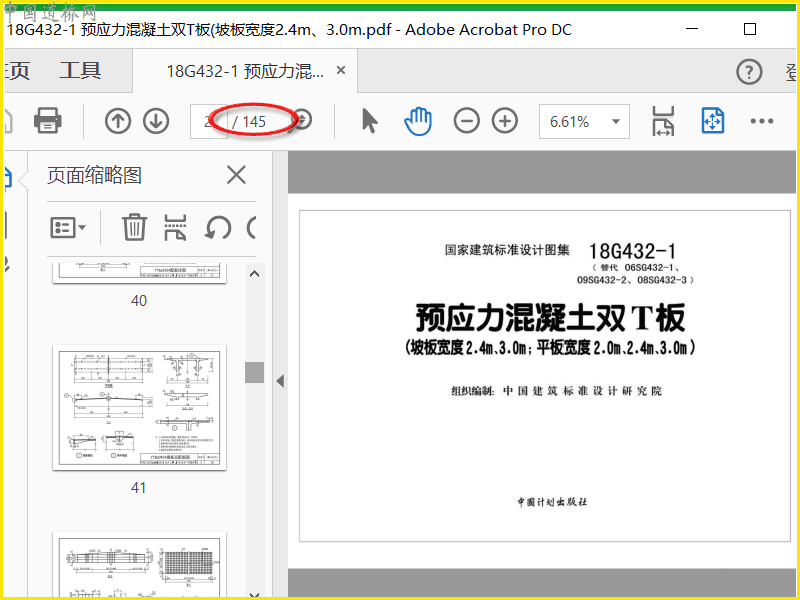Switch to the 18G432-1 预应力混... document tab
Viewport: 800px width, 600px height.
(x=245, y=71)
